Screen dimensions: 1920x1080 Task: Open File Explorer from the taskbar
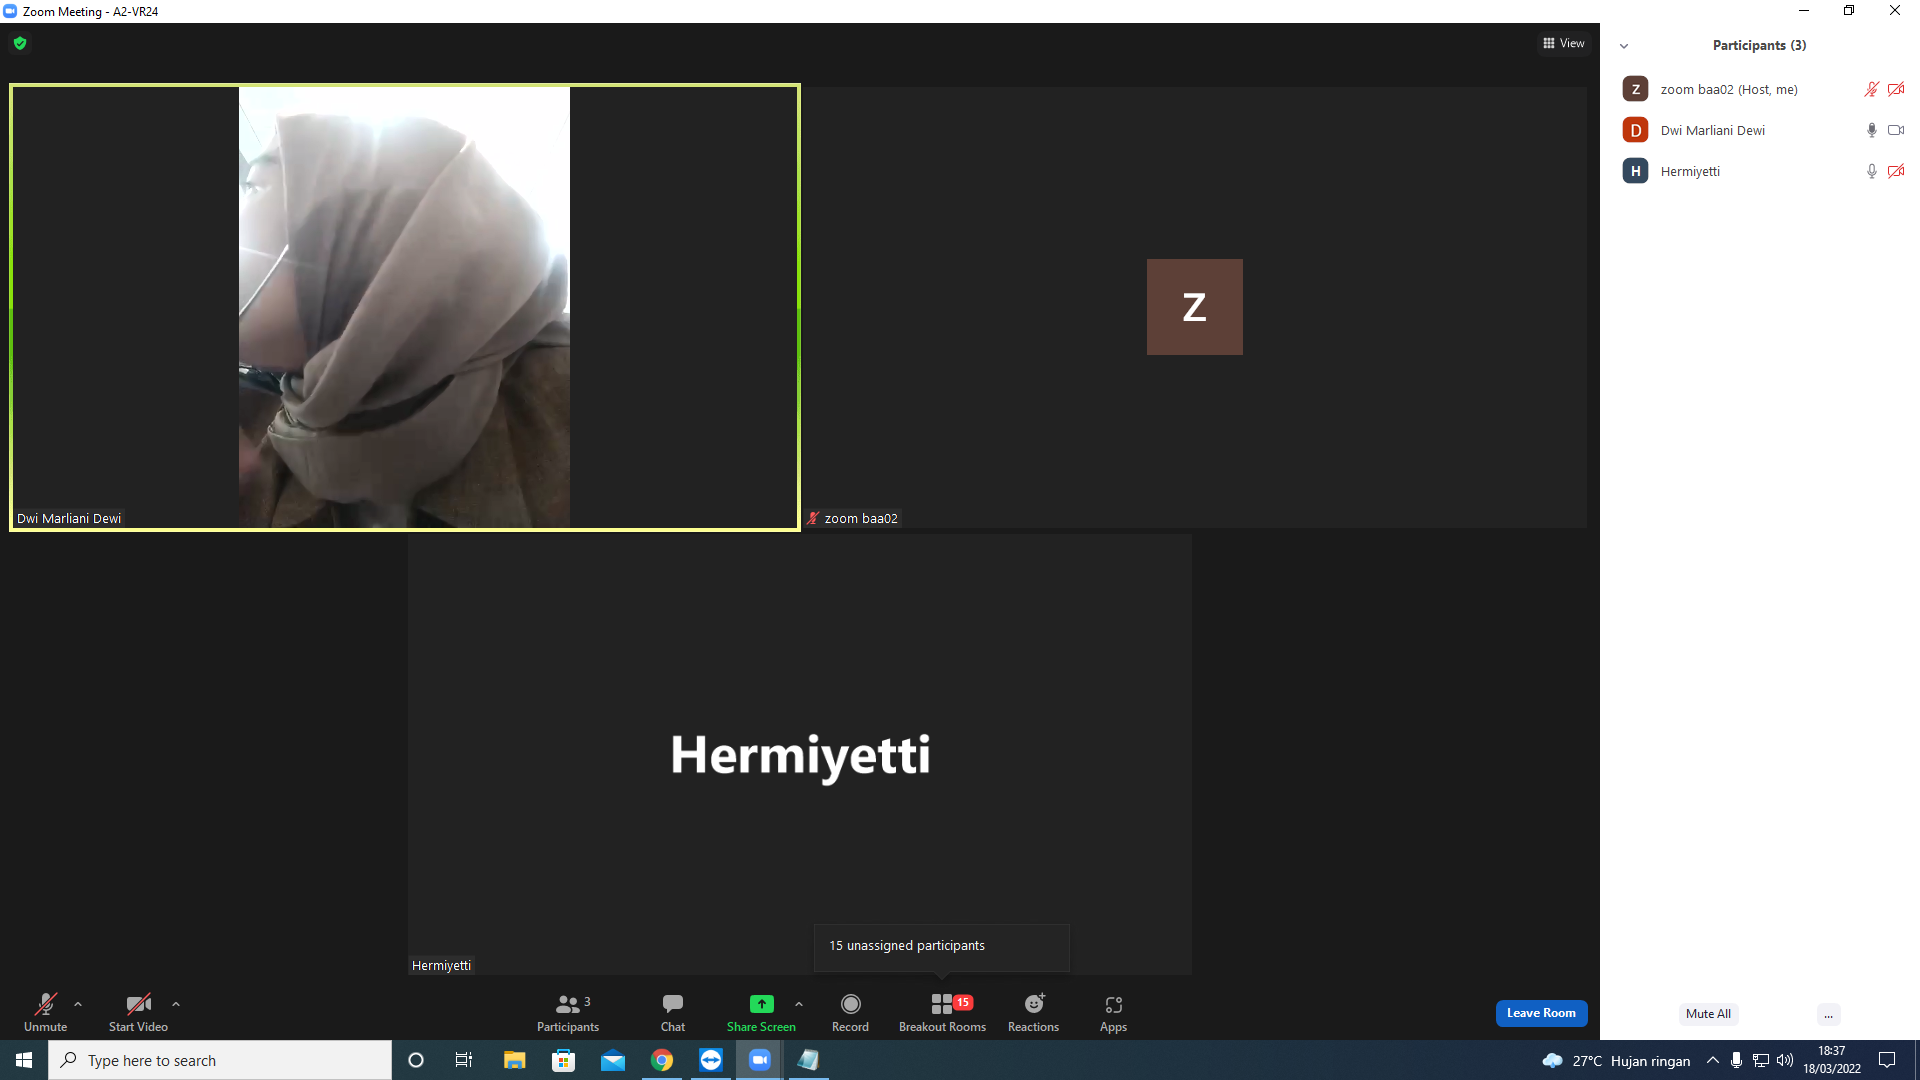click(514, 1060)
